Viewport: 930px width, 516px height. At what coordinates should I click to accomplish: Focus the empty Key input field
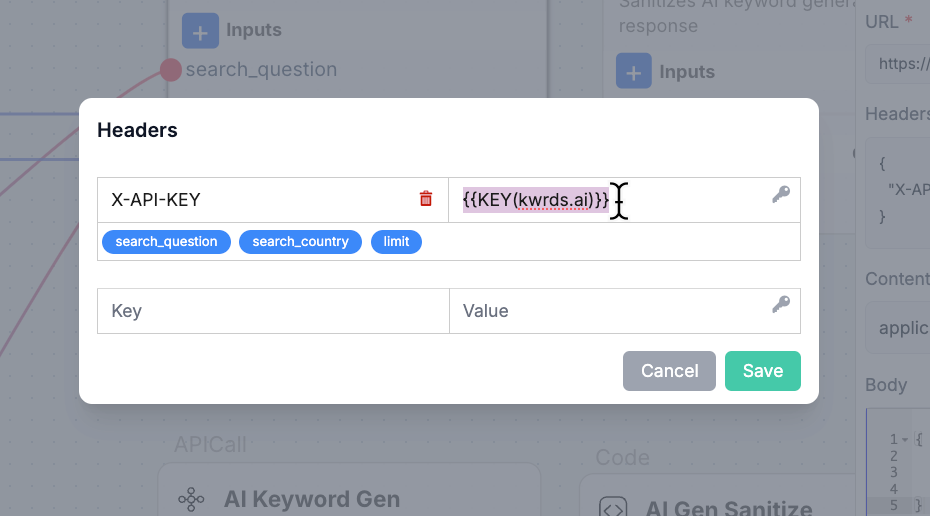273,311
